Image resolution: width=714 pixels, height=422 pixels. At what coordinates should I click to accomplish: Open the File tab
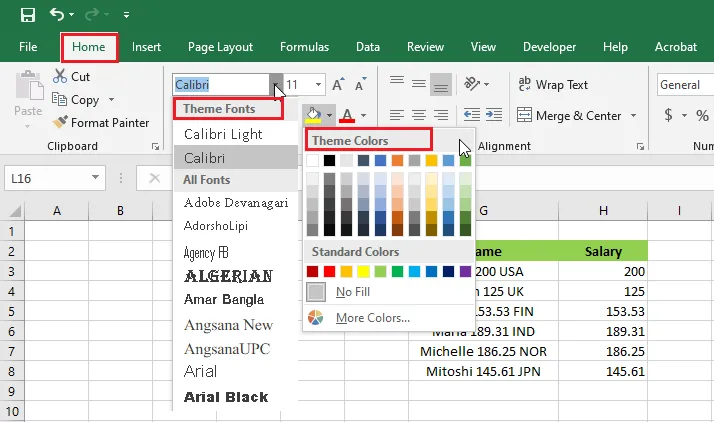[x=28, y=47]
